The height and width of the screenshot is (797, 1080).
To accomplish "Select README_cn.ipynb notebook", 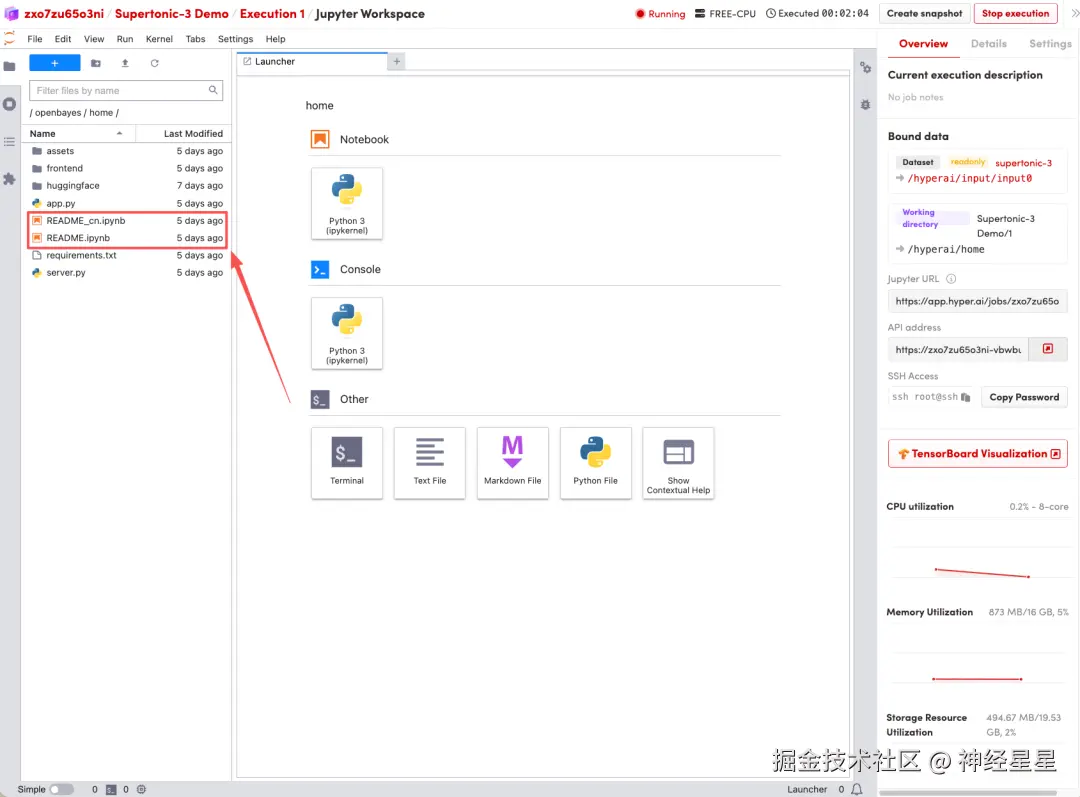I will click(x=127, y=220).
